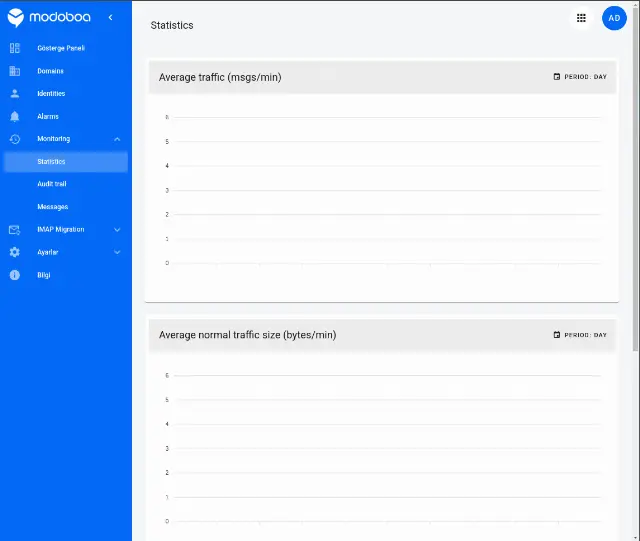
Task: Expand the IMAP Migration chevron
Action: [117, 230]
